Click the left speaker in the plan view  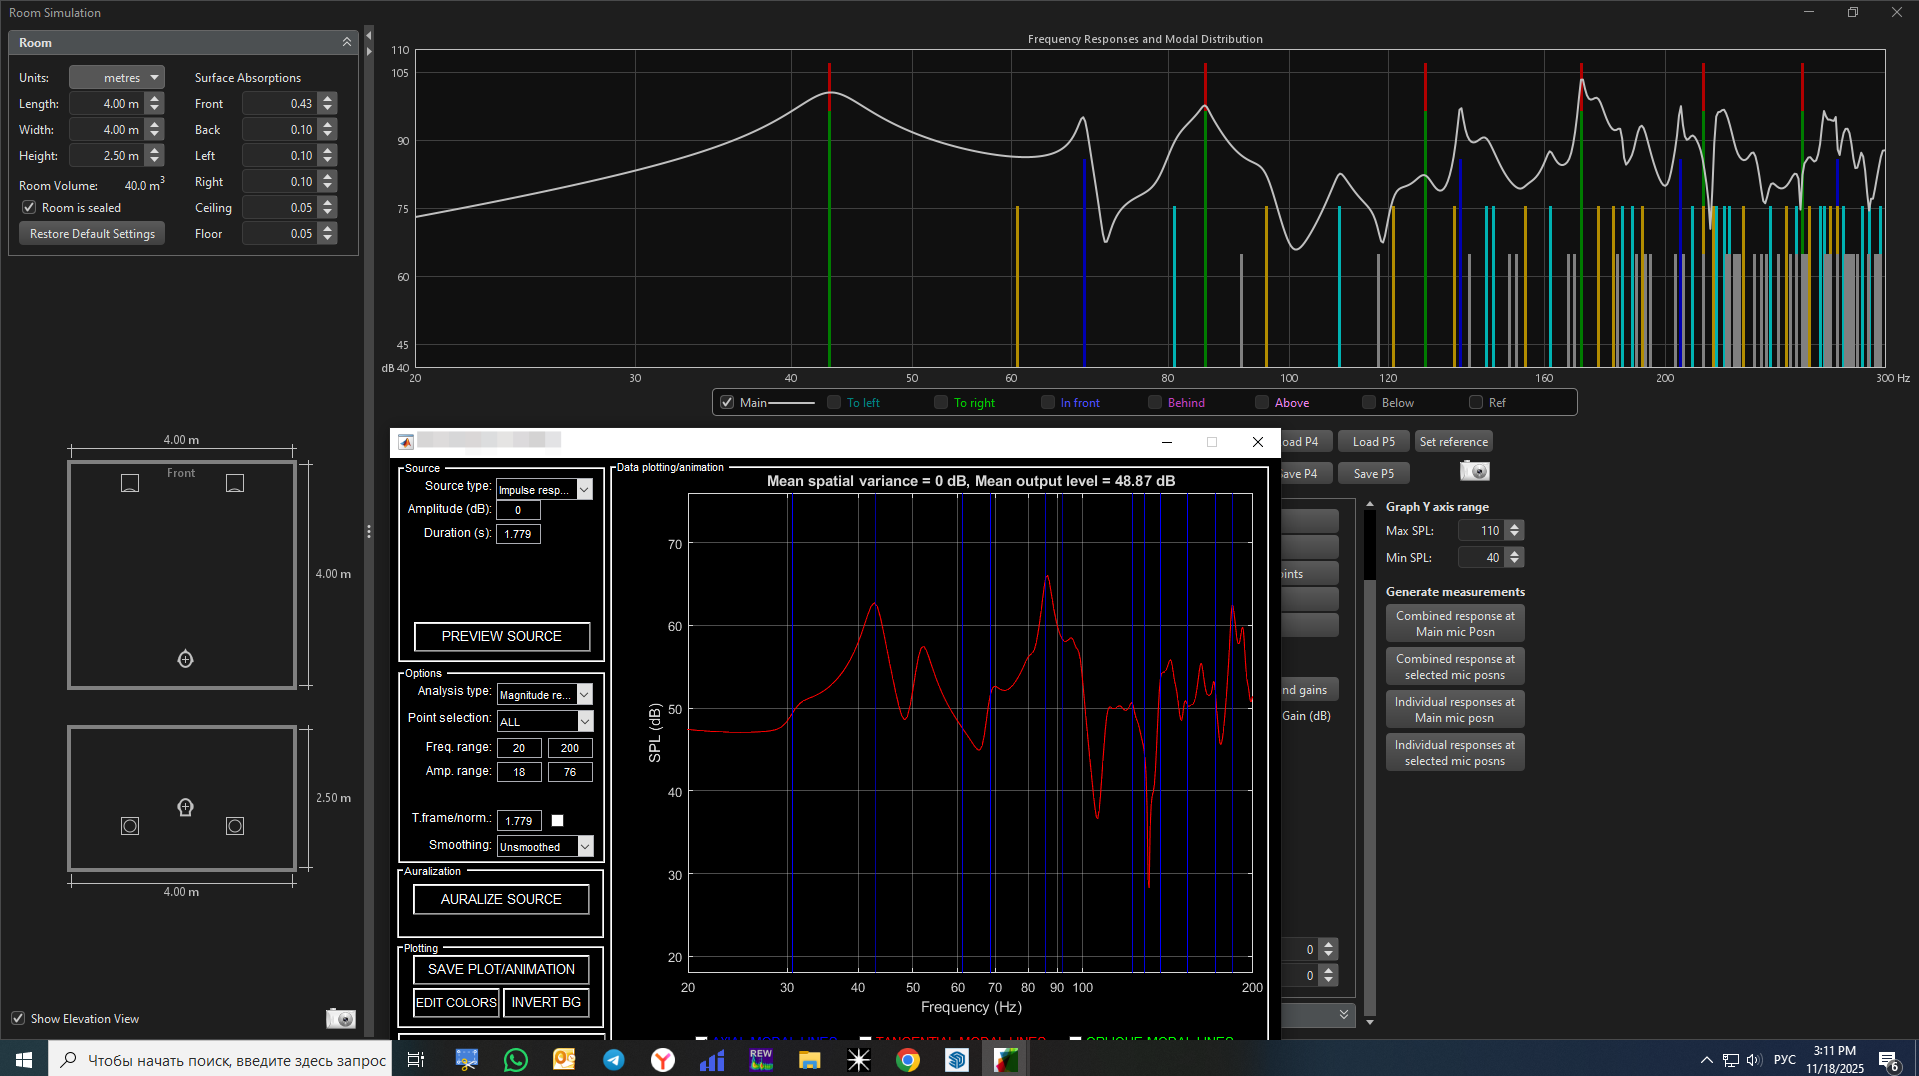130,483
